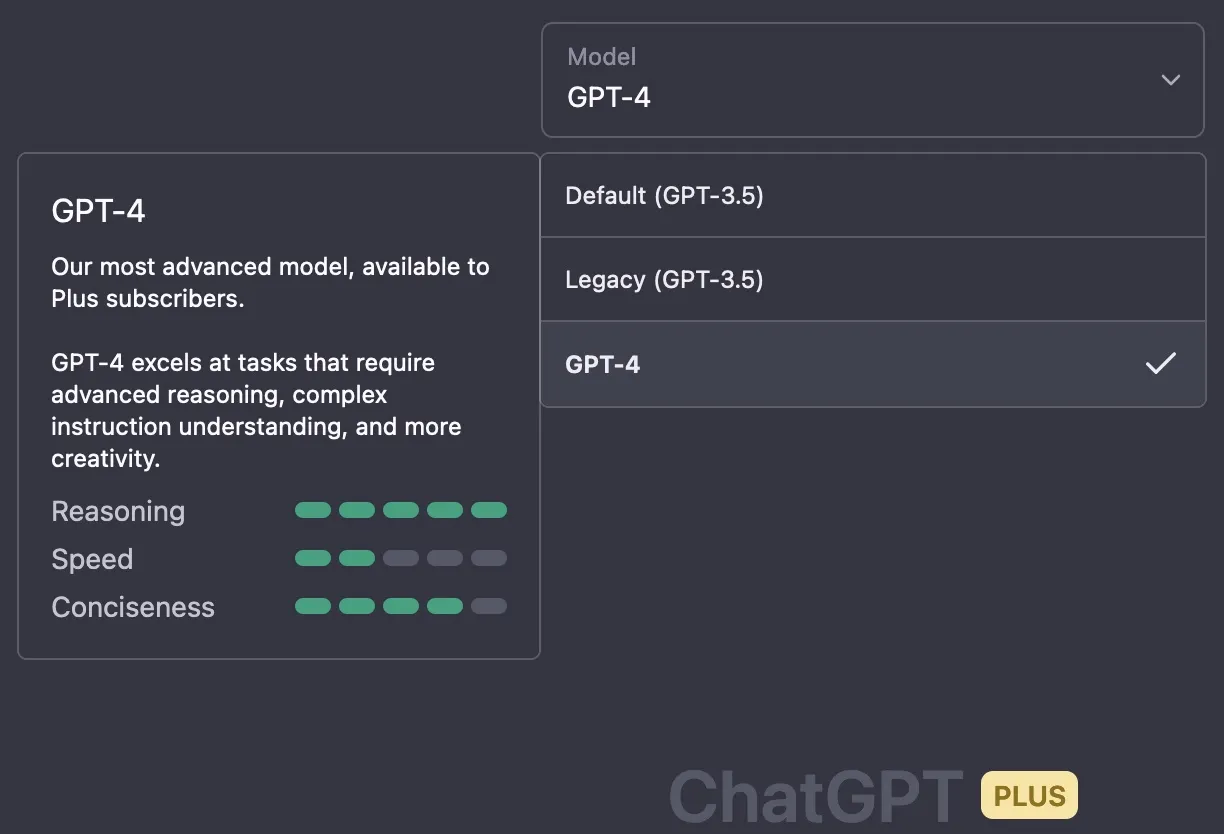Screen dimensions: 1224x834
Task: Click the first Reasoning rating pill
Action: (x=312, y=510)
